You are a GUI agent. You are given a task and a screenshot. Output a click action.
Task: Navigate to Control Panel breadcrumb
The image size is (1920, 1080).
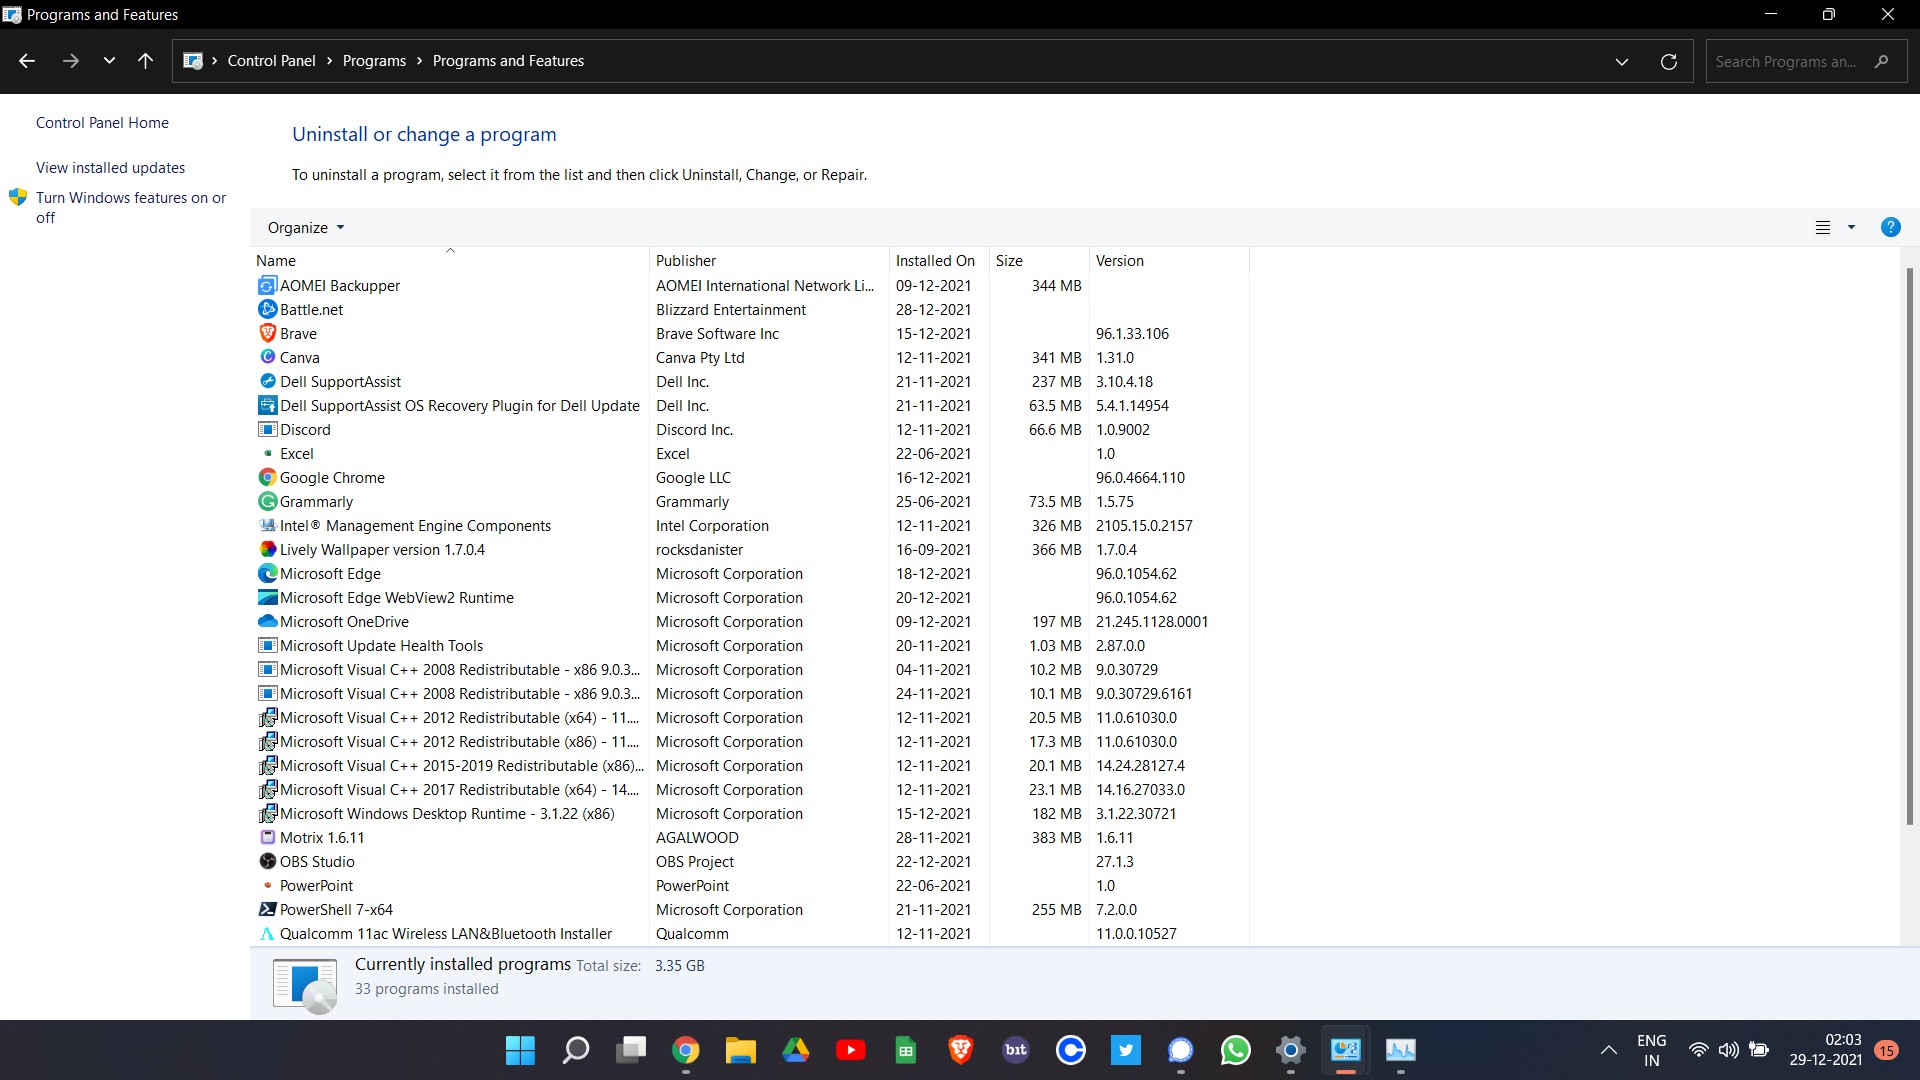coord(271,61)
